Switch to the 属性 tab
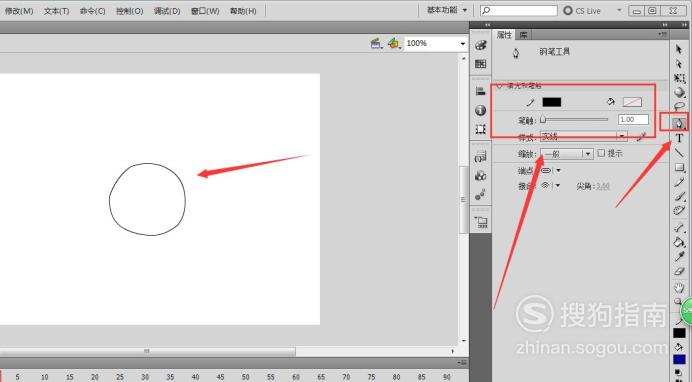Viewport: 692px width, 382px height. pyautogui.click(x=504, y=34)
